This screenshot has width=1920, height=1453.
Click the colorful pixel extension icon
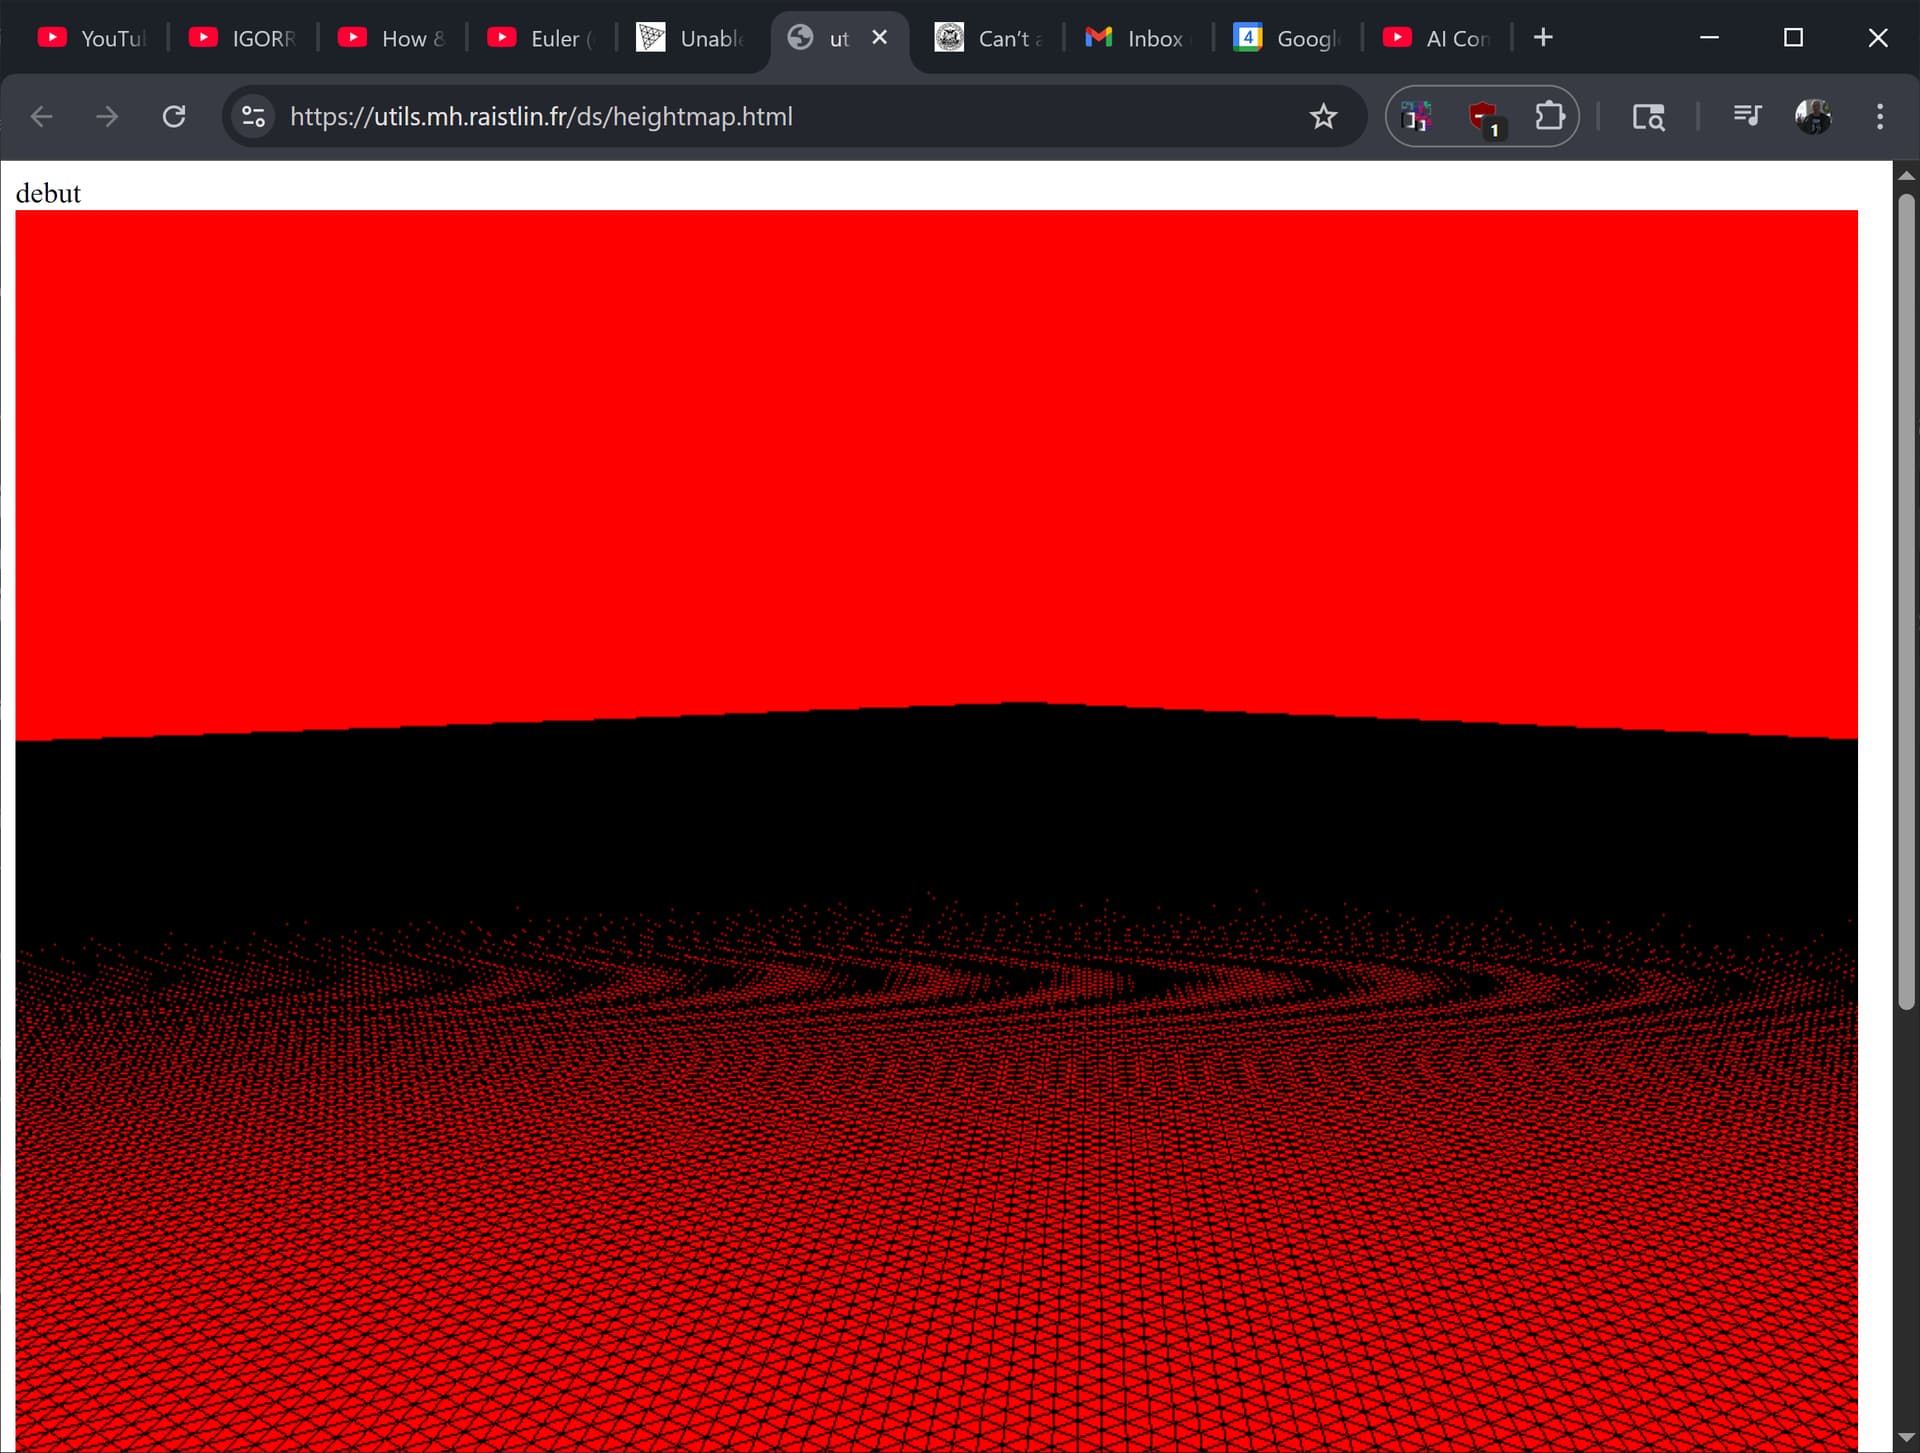pos(1417,117)
